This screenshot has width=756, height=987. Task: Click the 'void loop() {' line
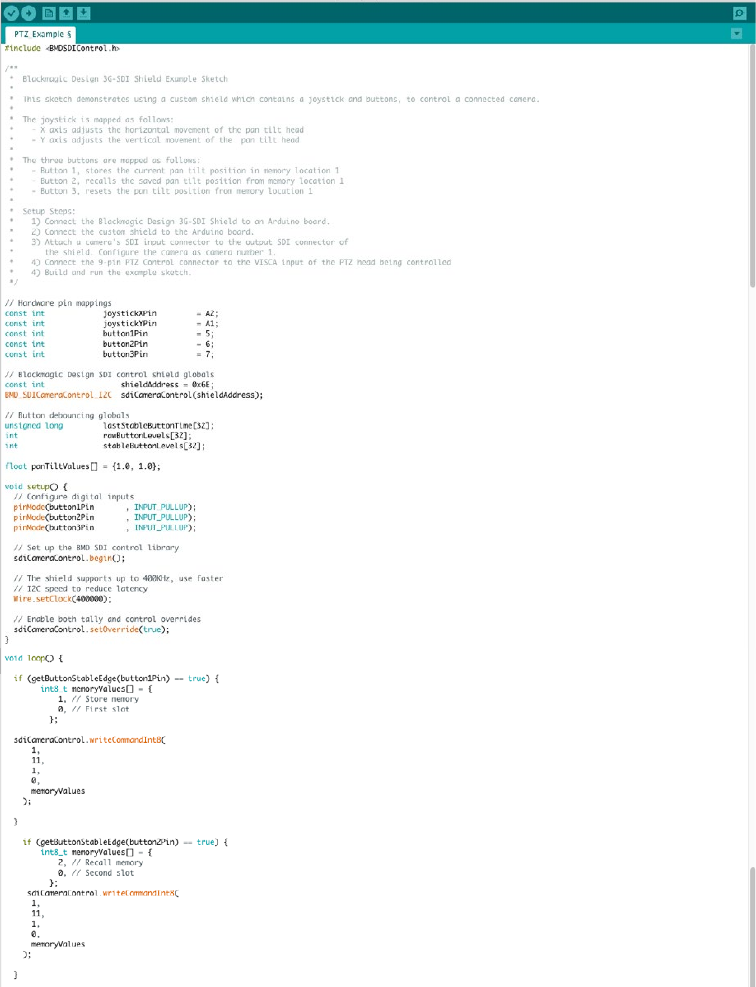[x=33, y=658]
